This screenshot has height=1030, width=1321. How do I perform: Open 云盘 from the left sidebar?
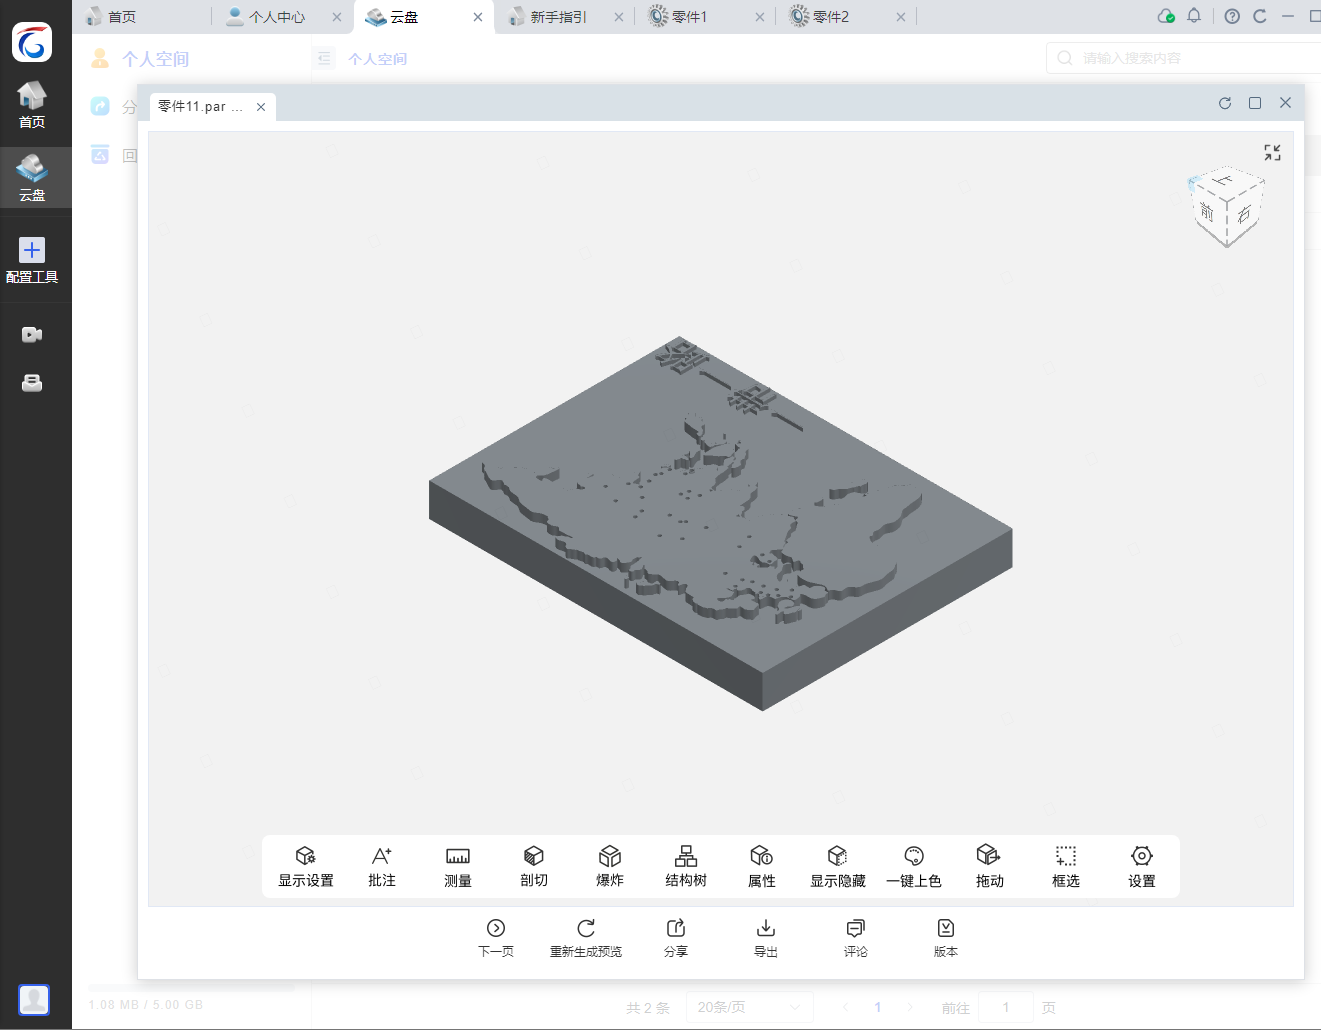pos(32,178)
